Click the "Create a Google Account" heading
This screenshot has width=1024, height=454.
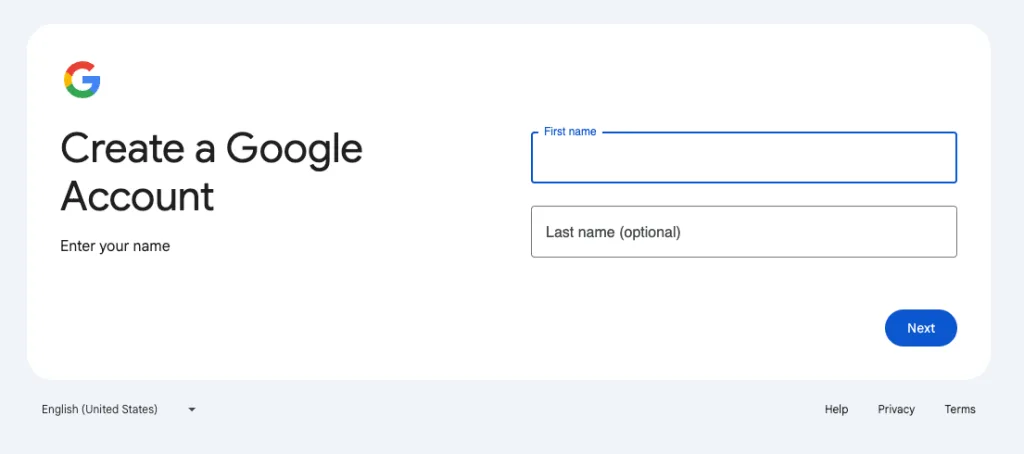[x=211, y=172]
